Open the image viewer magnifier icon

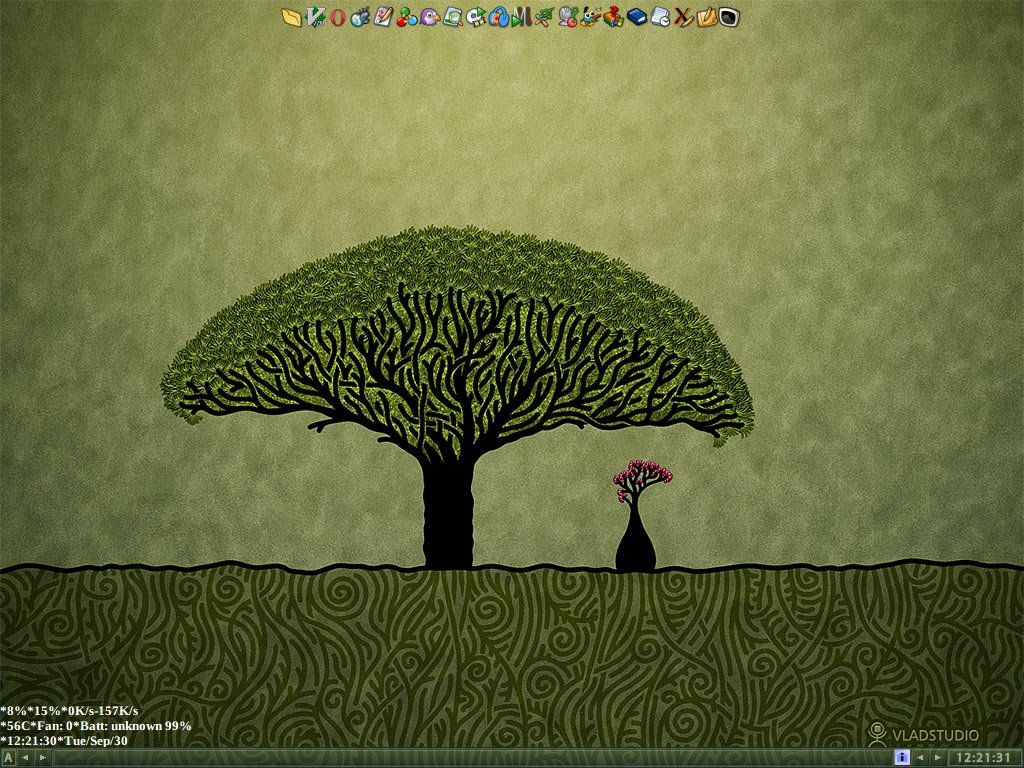coord(453,17)
